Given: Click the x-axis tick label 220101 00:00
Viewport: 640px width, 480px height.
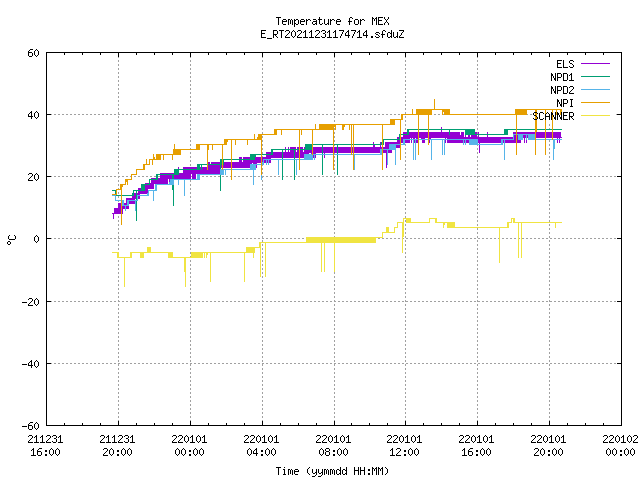Looking at the screenshot, I should 189,446.
